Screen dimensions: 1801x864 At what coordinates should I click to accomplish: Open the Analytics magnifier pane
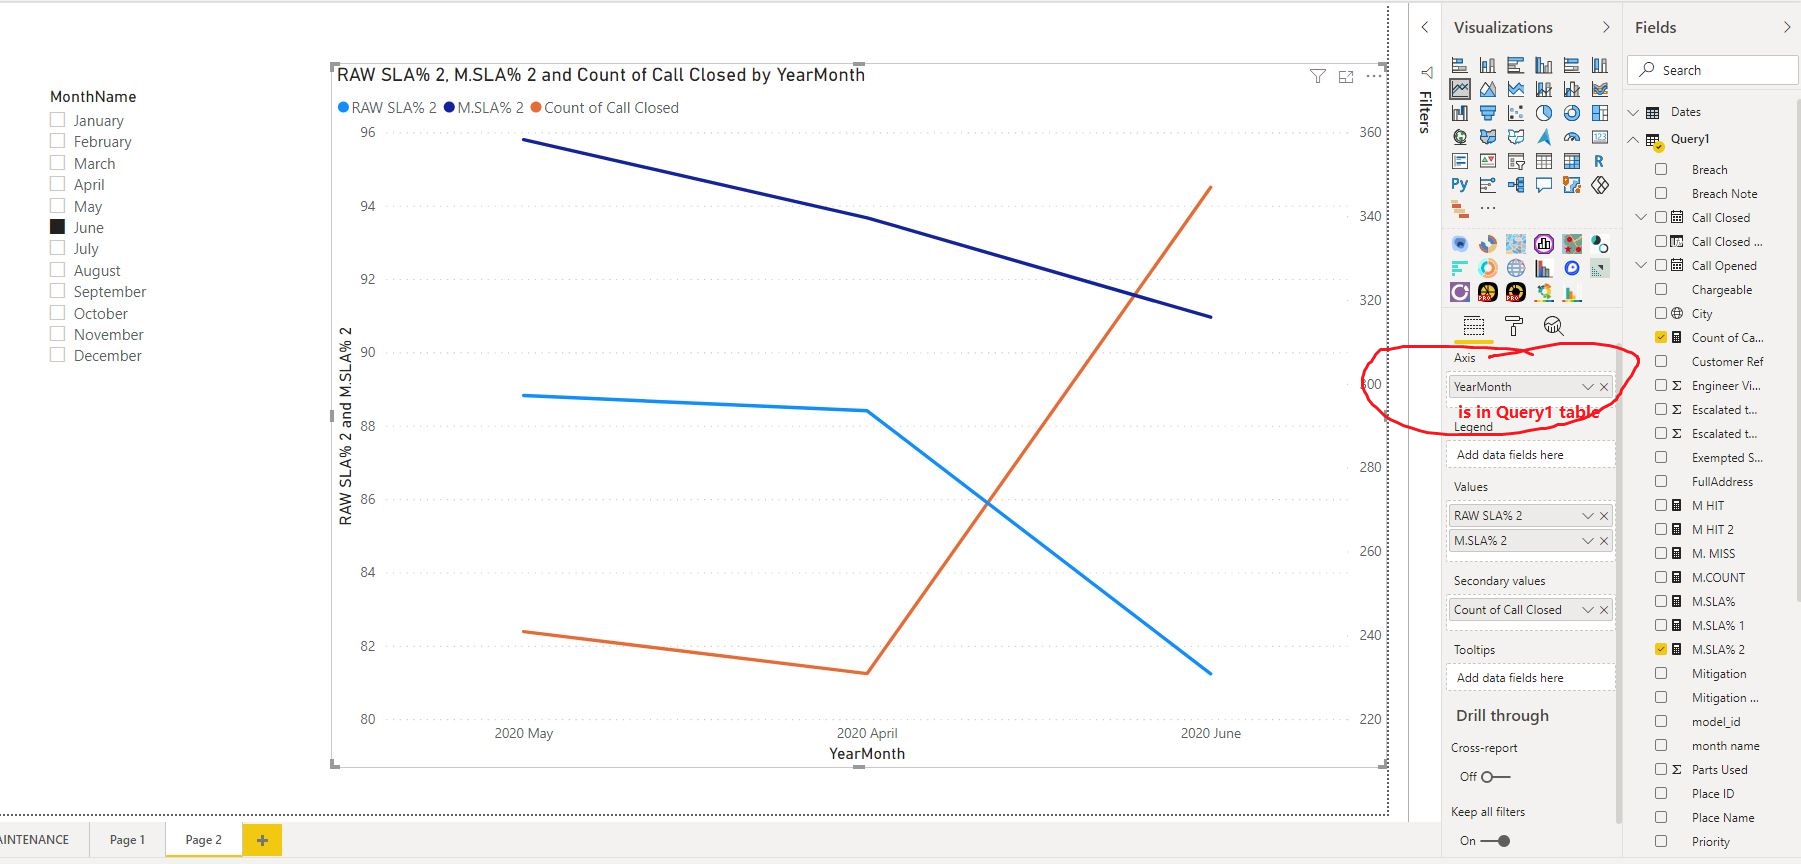point(1553,326)
